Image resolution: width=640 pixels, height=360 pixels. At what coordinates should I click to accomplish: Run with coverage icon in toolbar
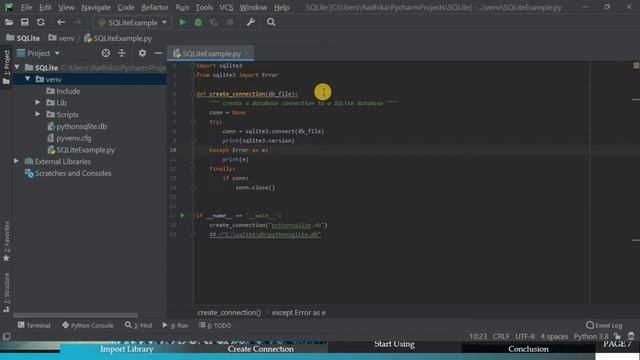click(x=214, y=22)
